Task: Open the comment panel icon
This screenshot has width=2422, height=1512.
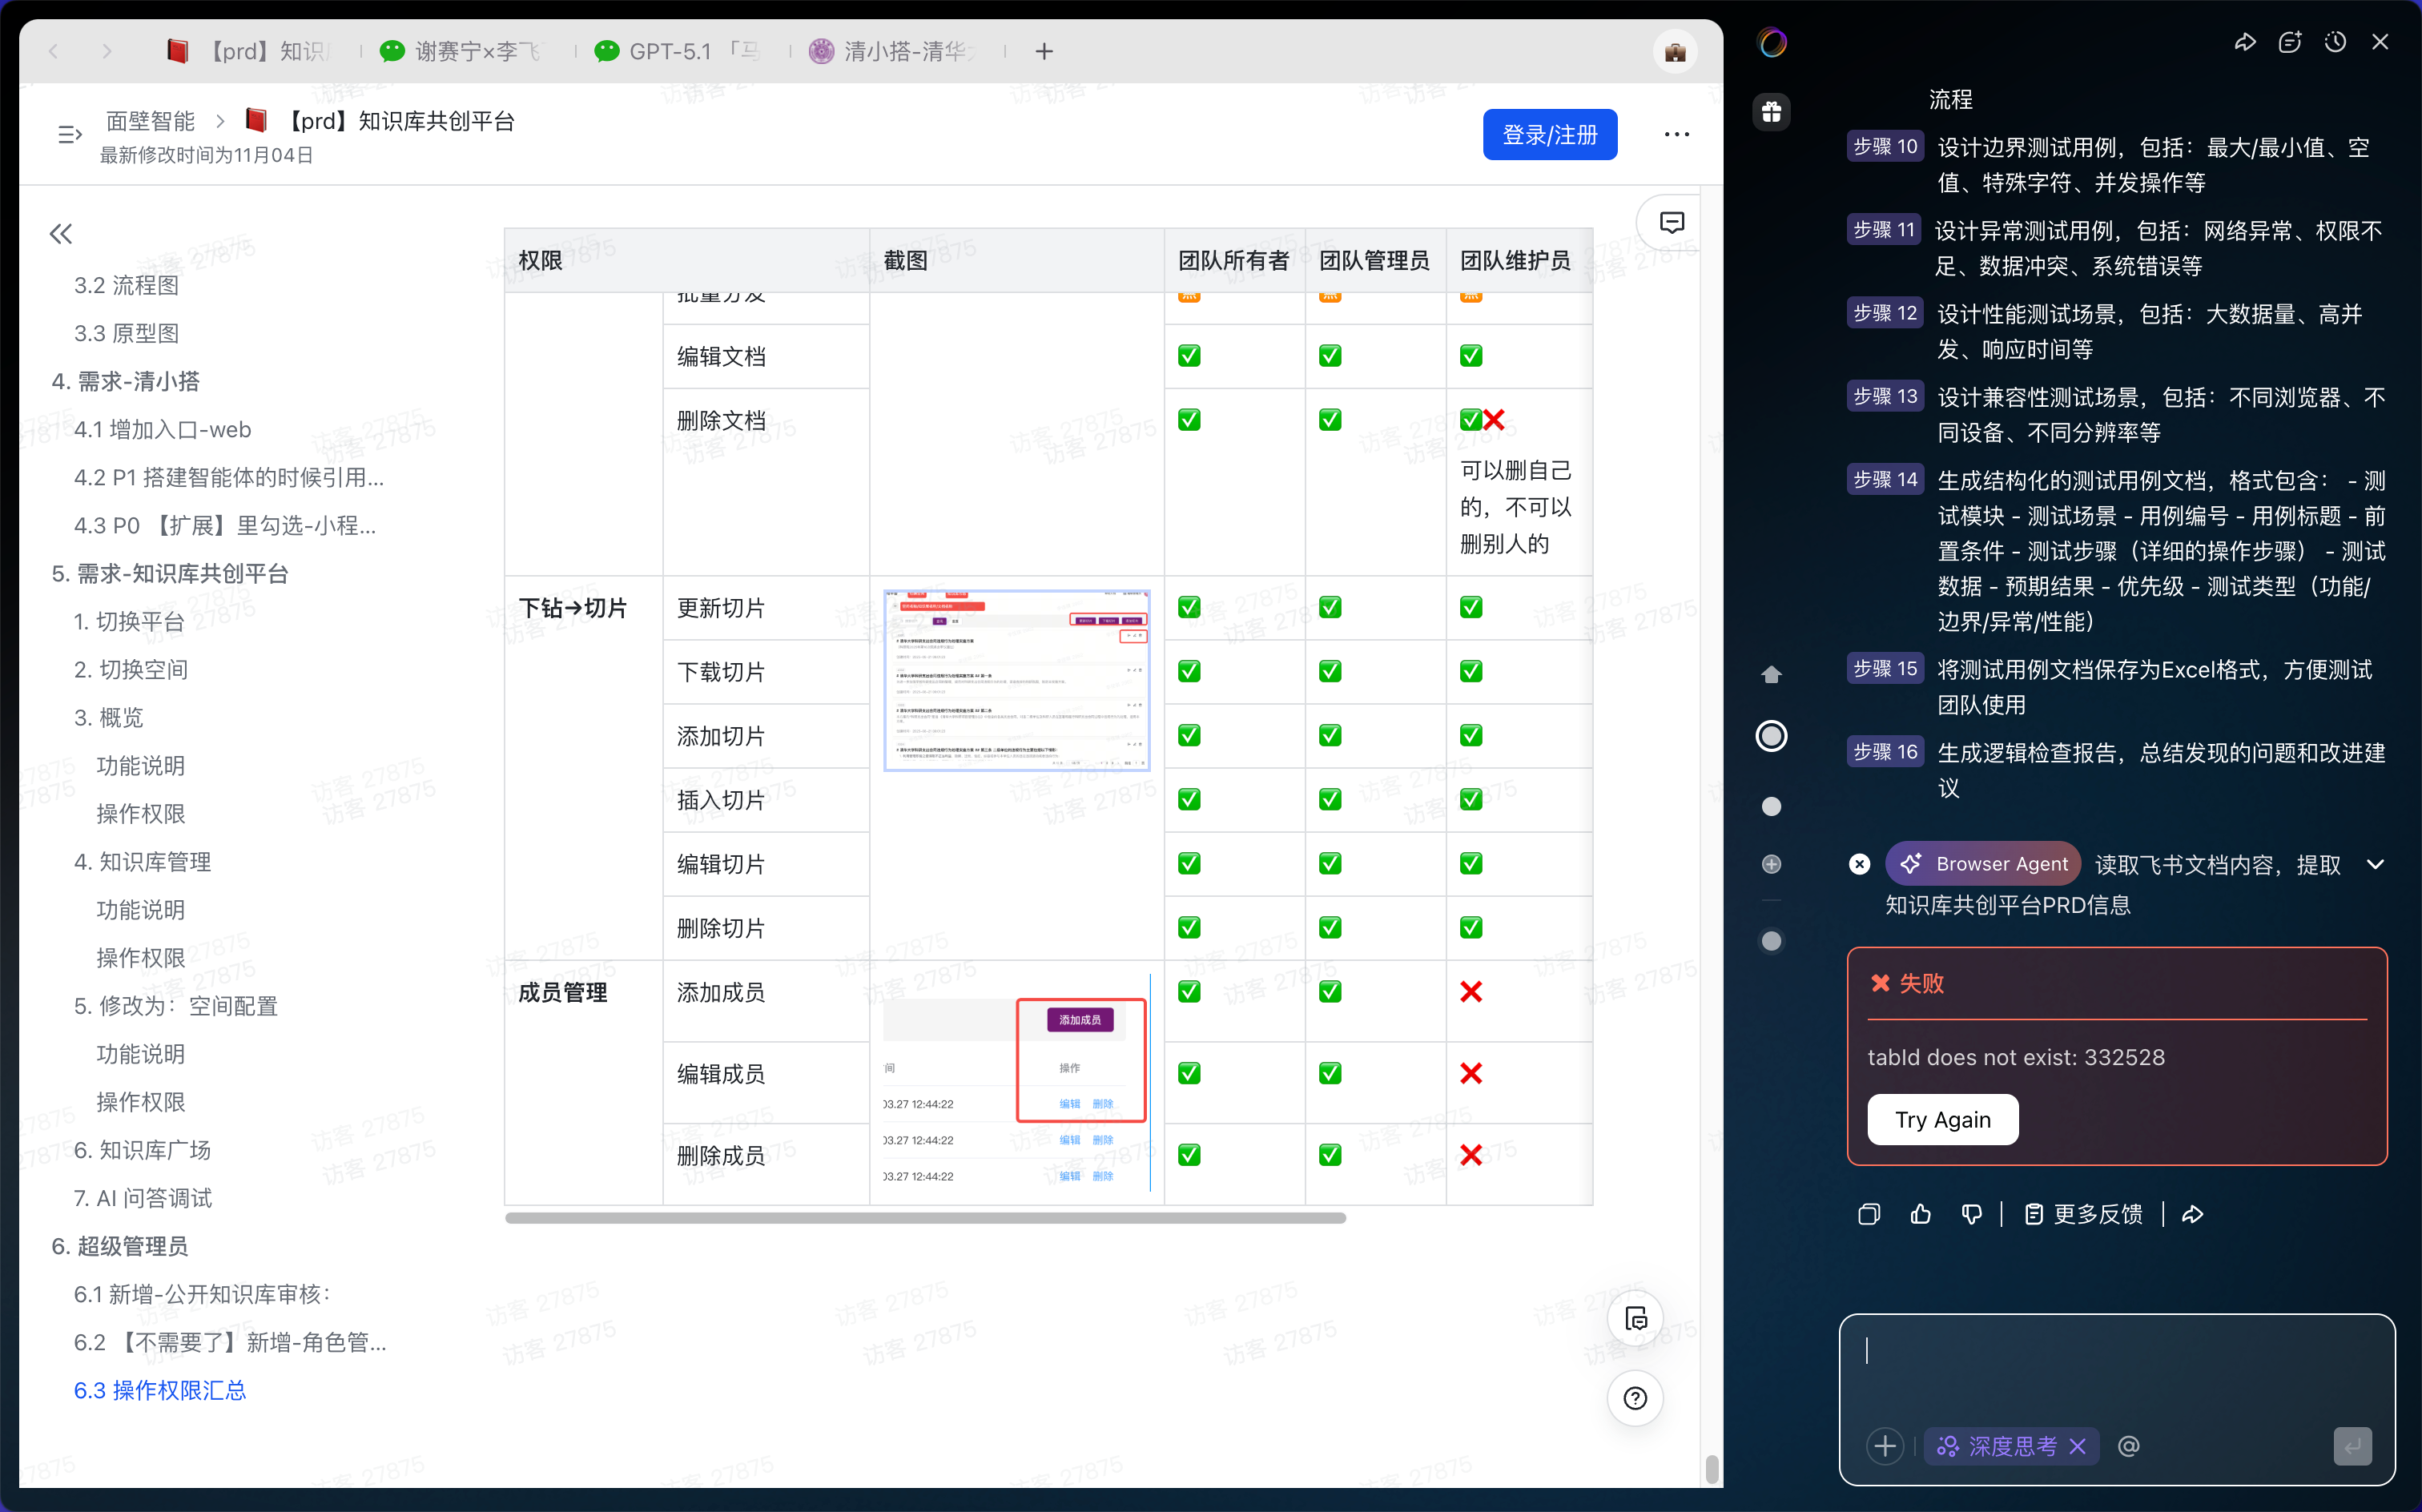Action: point(1672,222)
